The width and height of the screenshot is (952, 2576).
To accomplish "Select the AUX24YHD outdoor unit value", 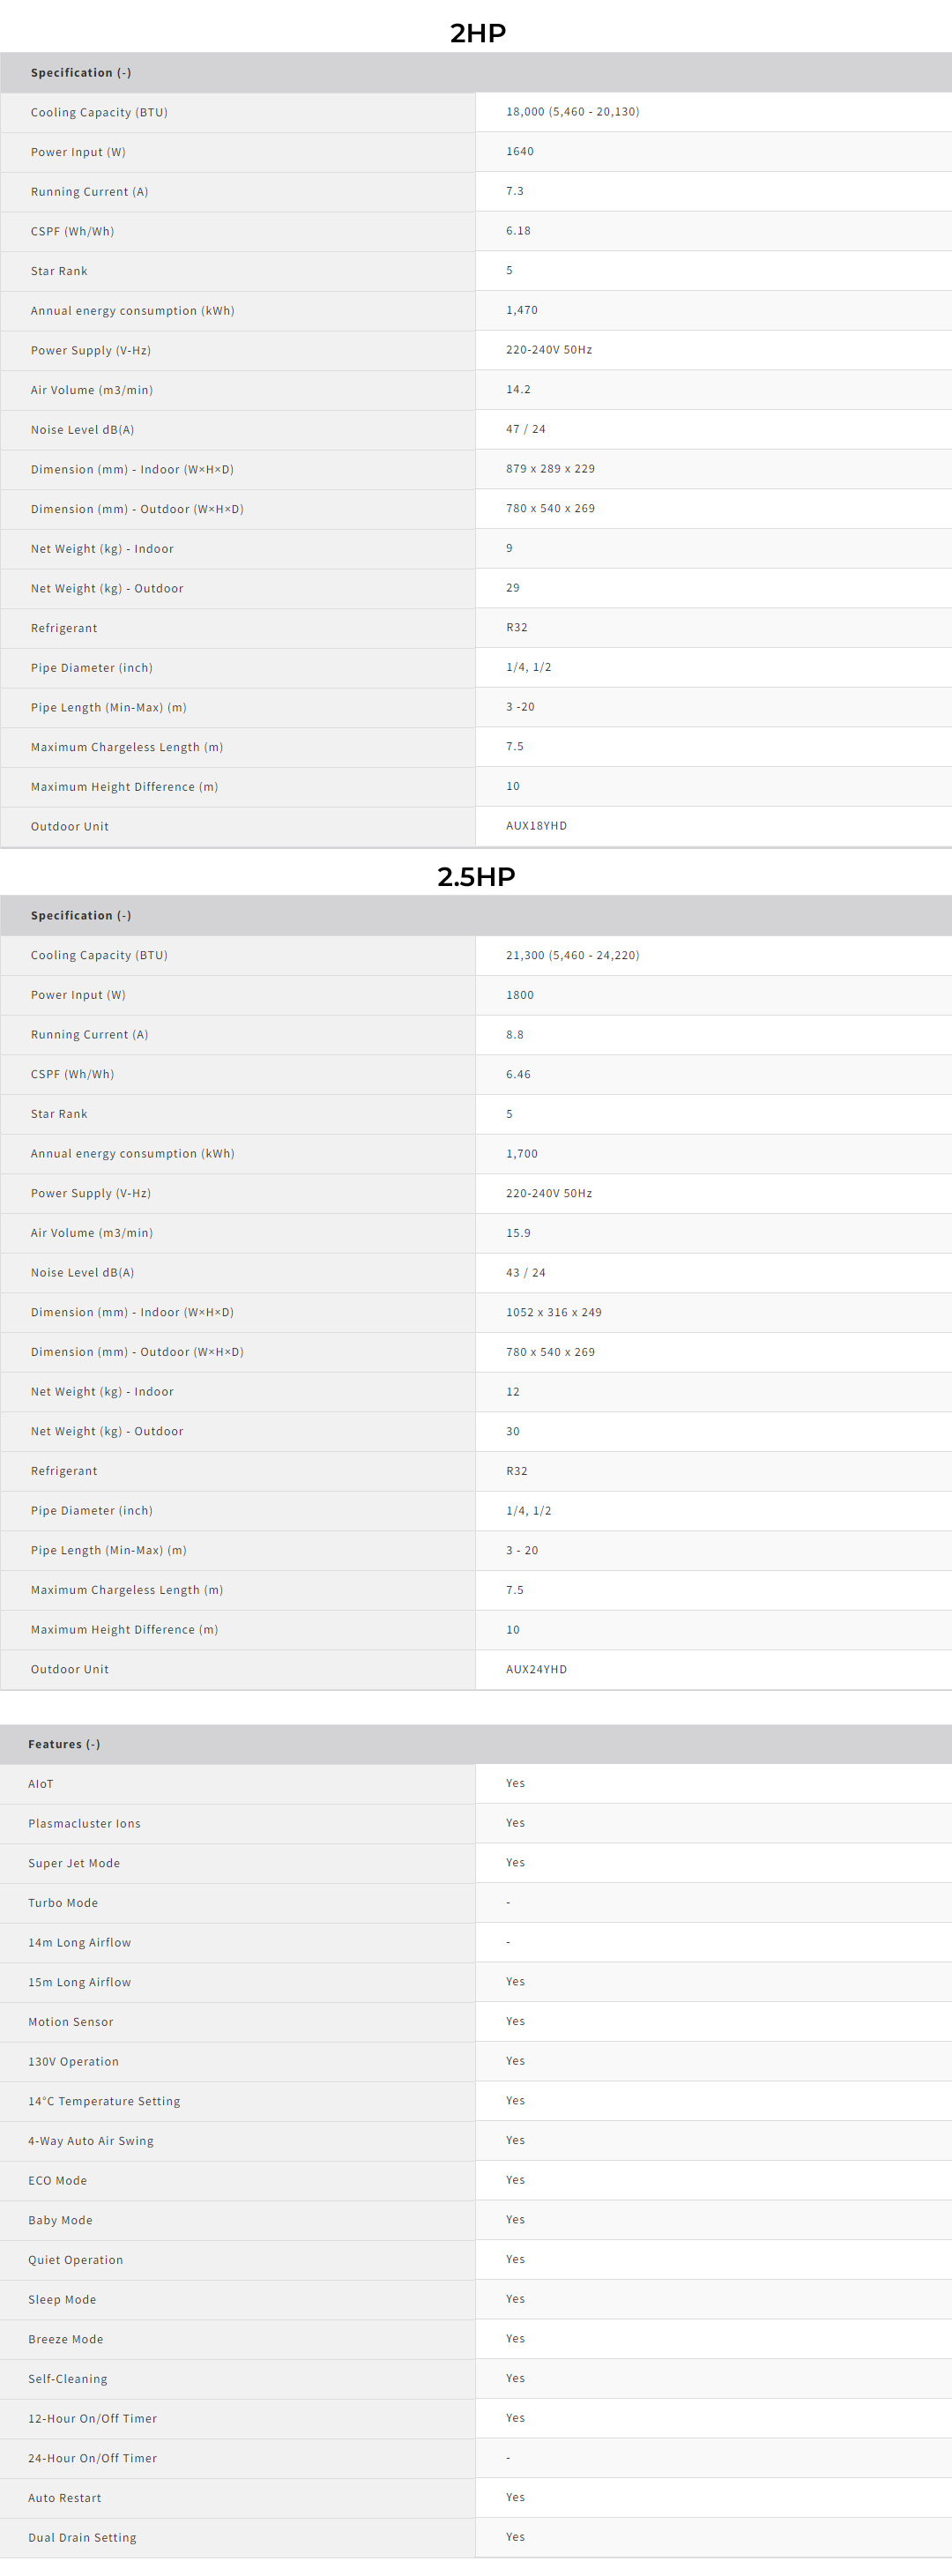I will (536, 1669).
